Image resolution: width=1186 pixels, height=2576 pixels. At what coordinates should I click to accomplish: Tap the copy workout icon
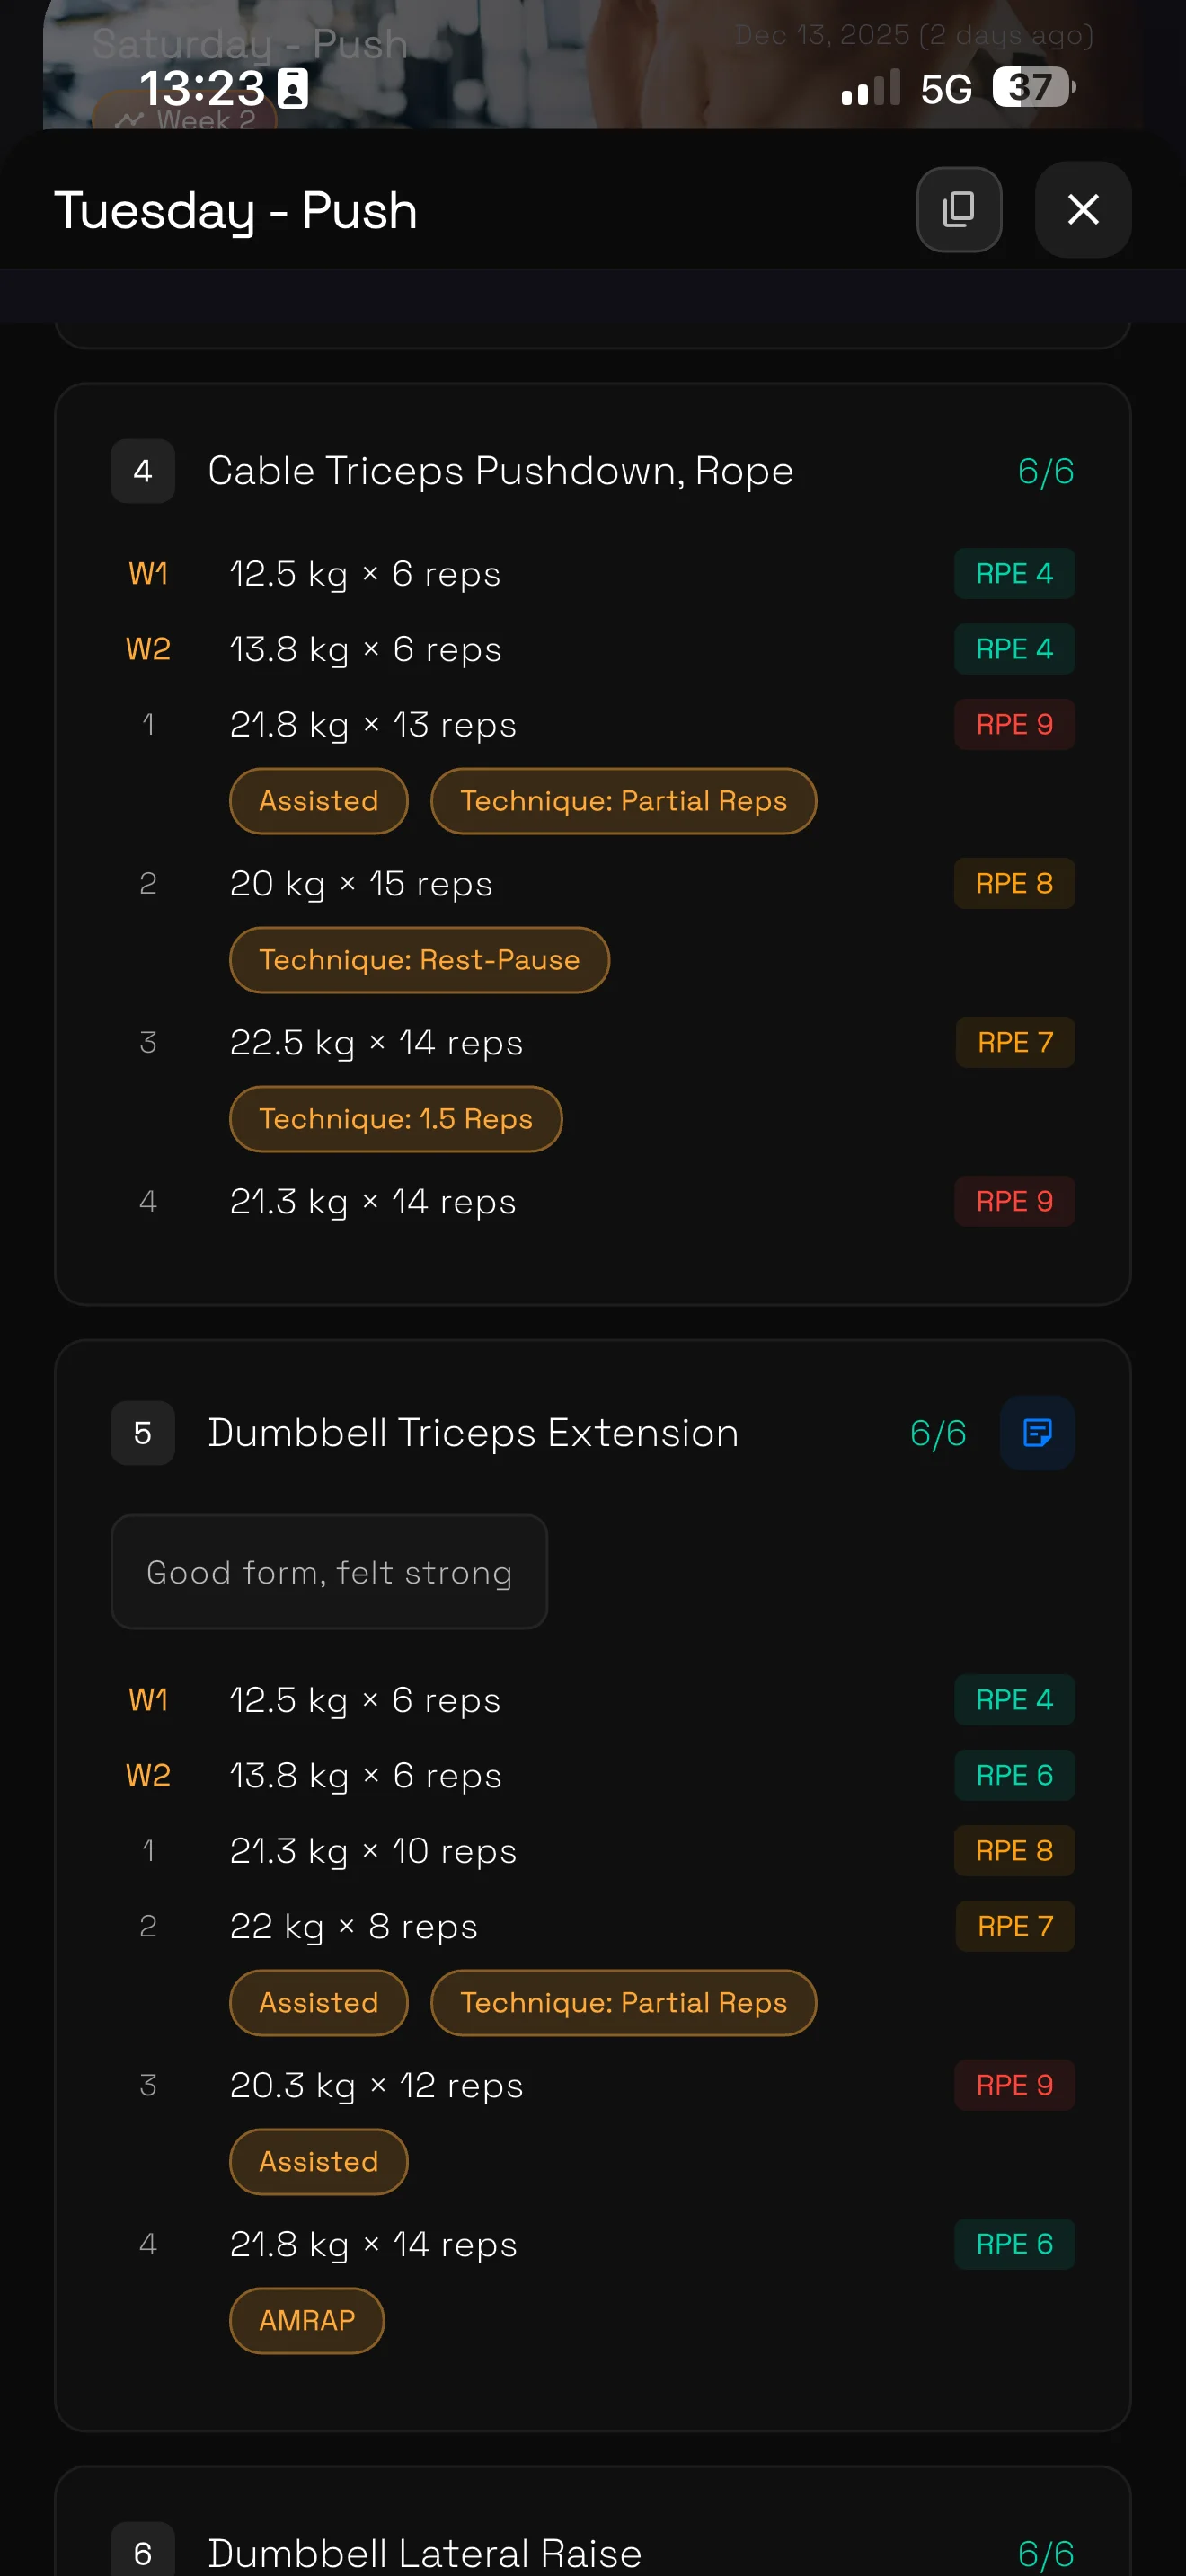coord(958,209)
